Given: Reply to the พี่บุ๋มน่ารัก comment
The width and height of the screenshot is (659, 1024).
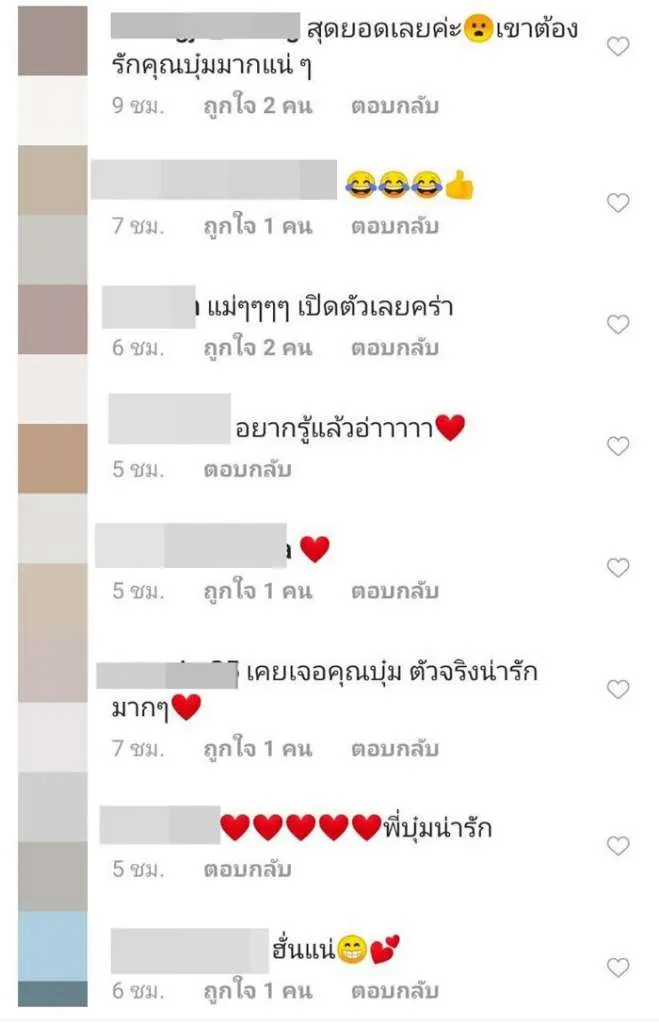Looking at the screenshot, I should [x=247, y=869].
